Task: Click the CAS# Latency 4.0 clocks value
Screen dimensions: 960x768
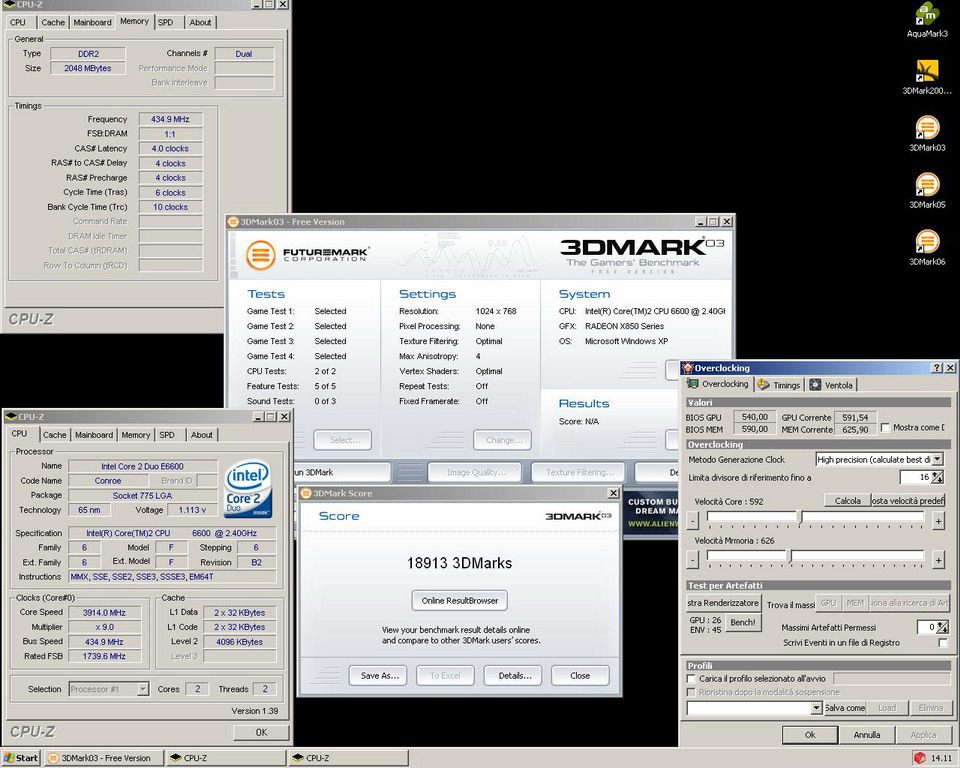Action: point(170,149)
